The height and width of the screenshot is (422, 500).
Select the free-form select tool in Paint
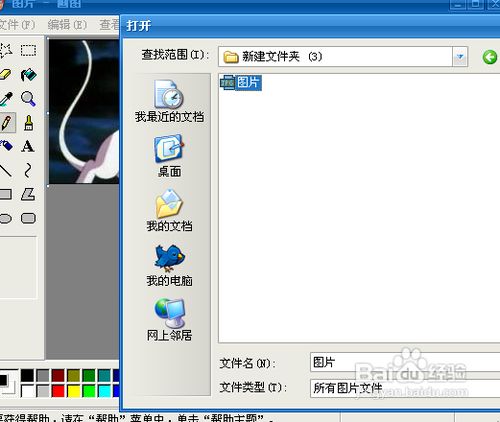coord(6,50)
